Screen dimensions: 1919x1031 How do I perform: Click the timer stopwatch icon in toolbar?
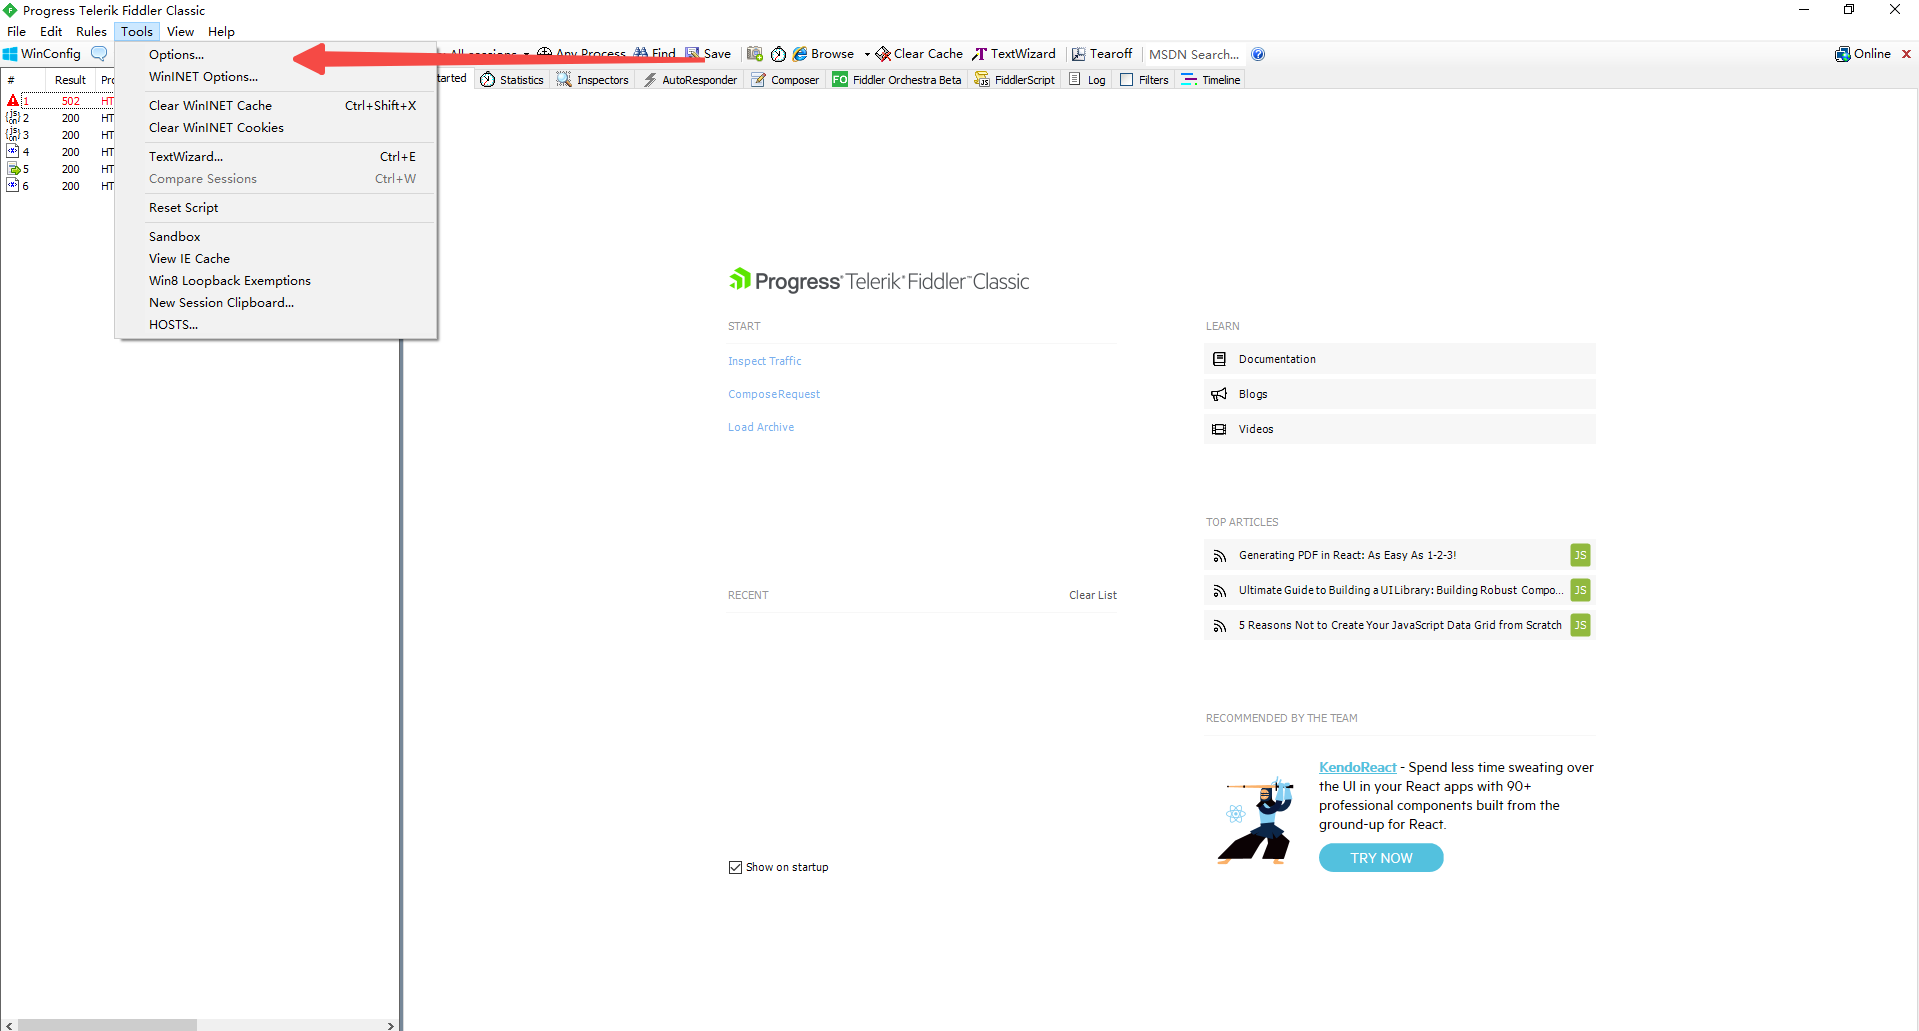coord(779,54)
